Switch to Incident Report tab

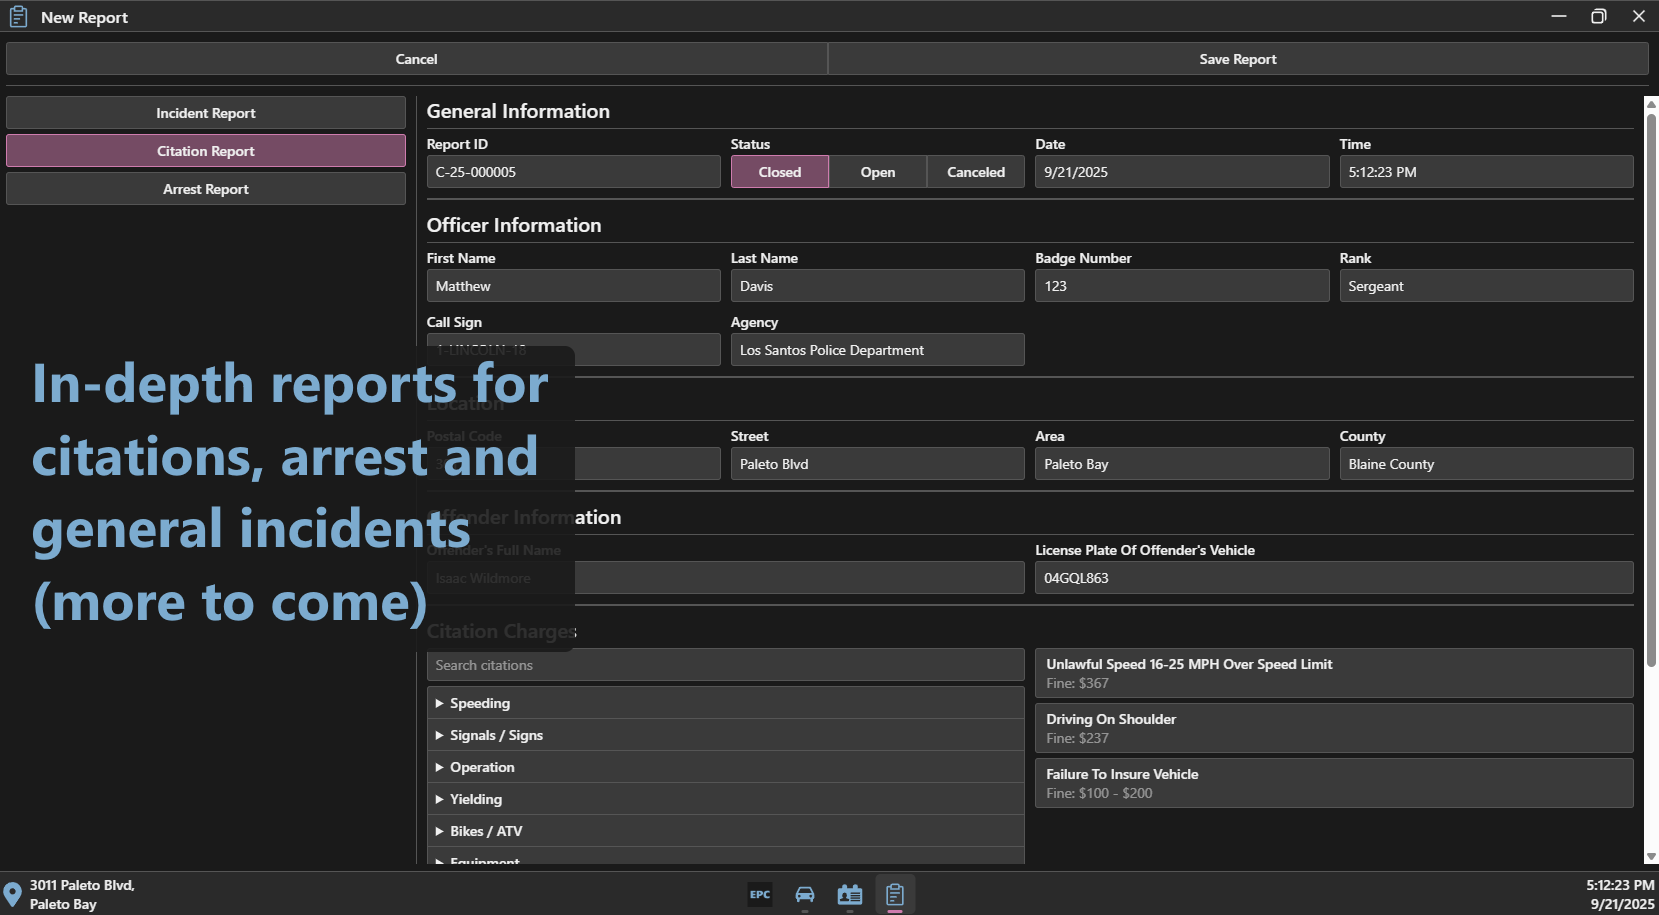(206, 113)
